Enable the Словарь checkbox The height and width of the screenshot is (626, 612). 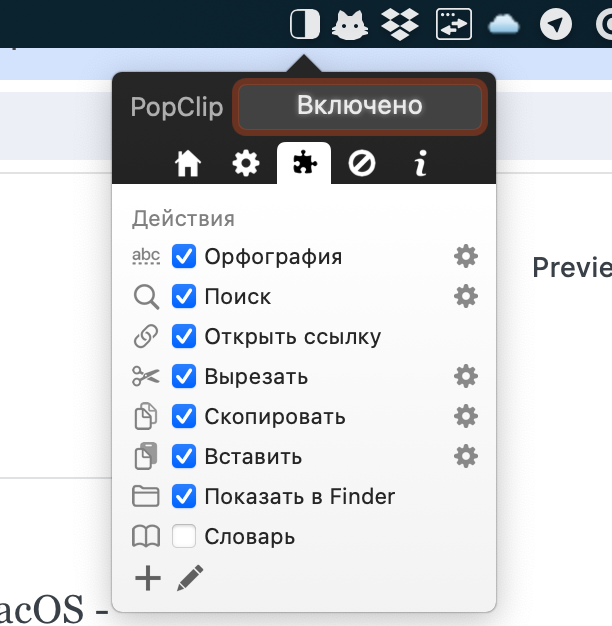[x=184, y=536]
